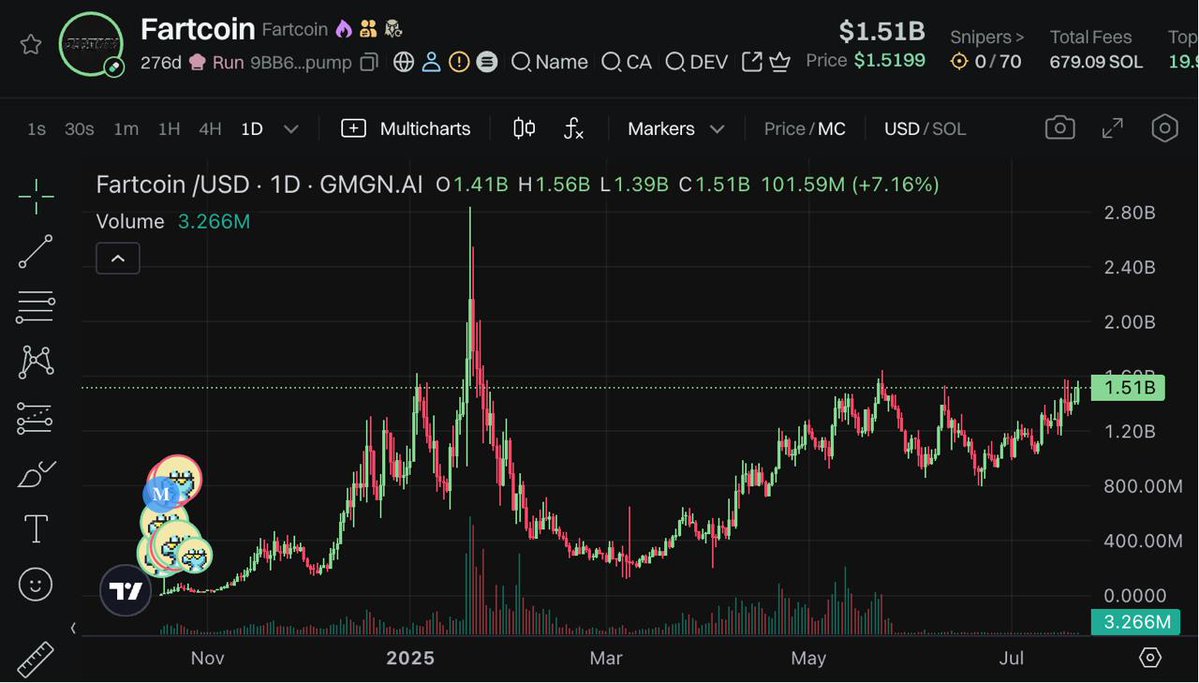Open the emoji smiley icons tool
The height and width of the screenshot is (683, 1199).
pos(36,585)
